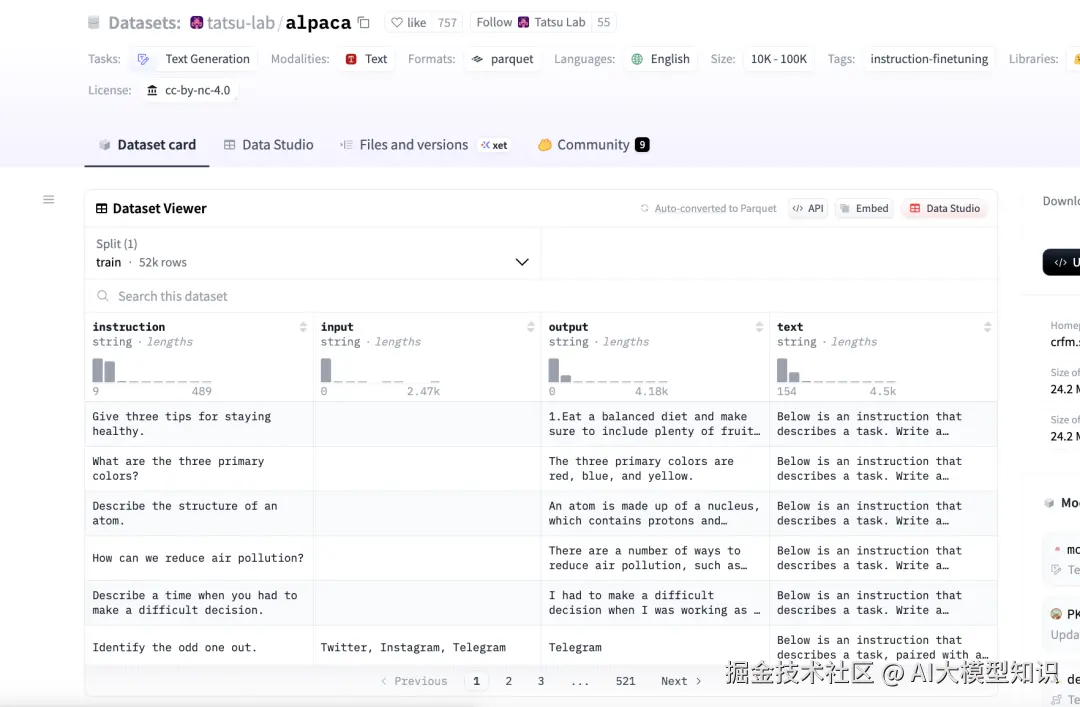The height and width of the screenshot is (707, 1080).
Task: Click the input lengths histogram
Action: [x=380, y=370]
